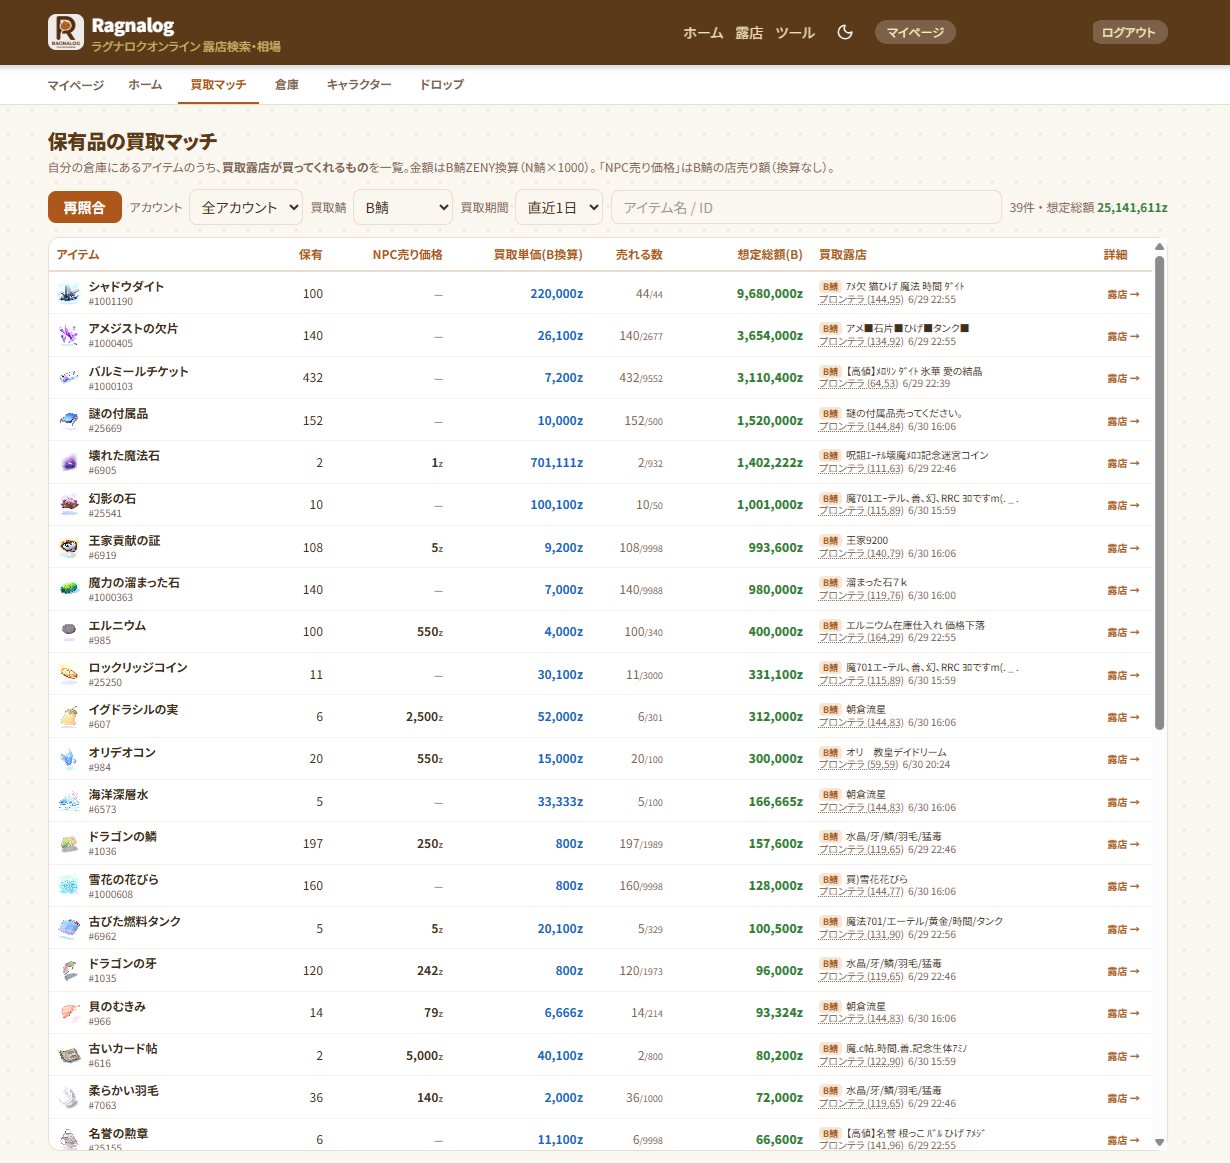Image resolution: width=1230 pixels, height=1163 pixels.
Task: Click the scrollbar up arrow
Action: (x=1160, y=247)
